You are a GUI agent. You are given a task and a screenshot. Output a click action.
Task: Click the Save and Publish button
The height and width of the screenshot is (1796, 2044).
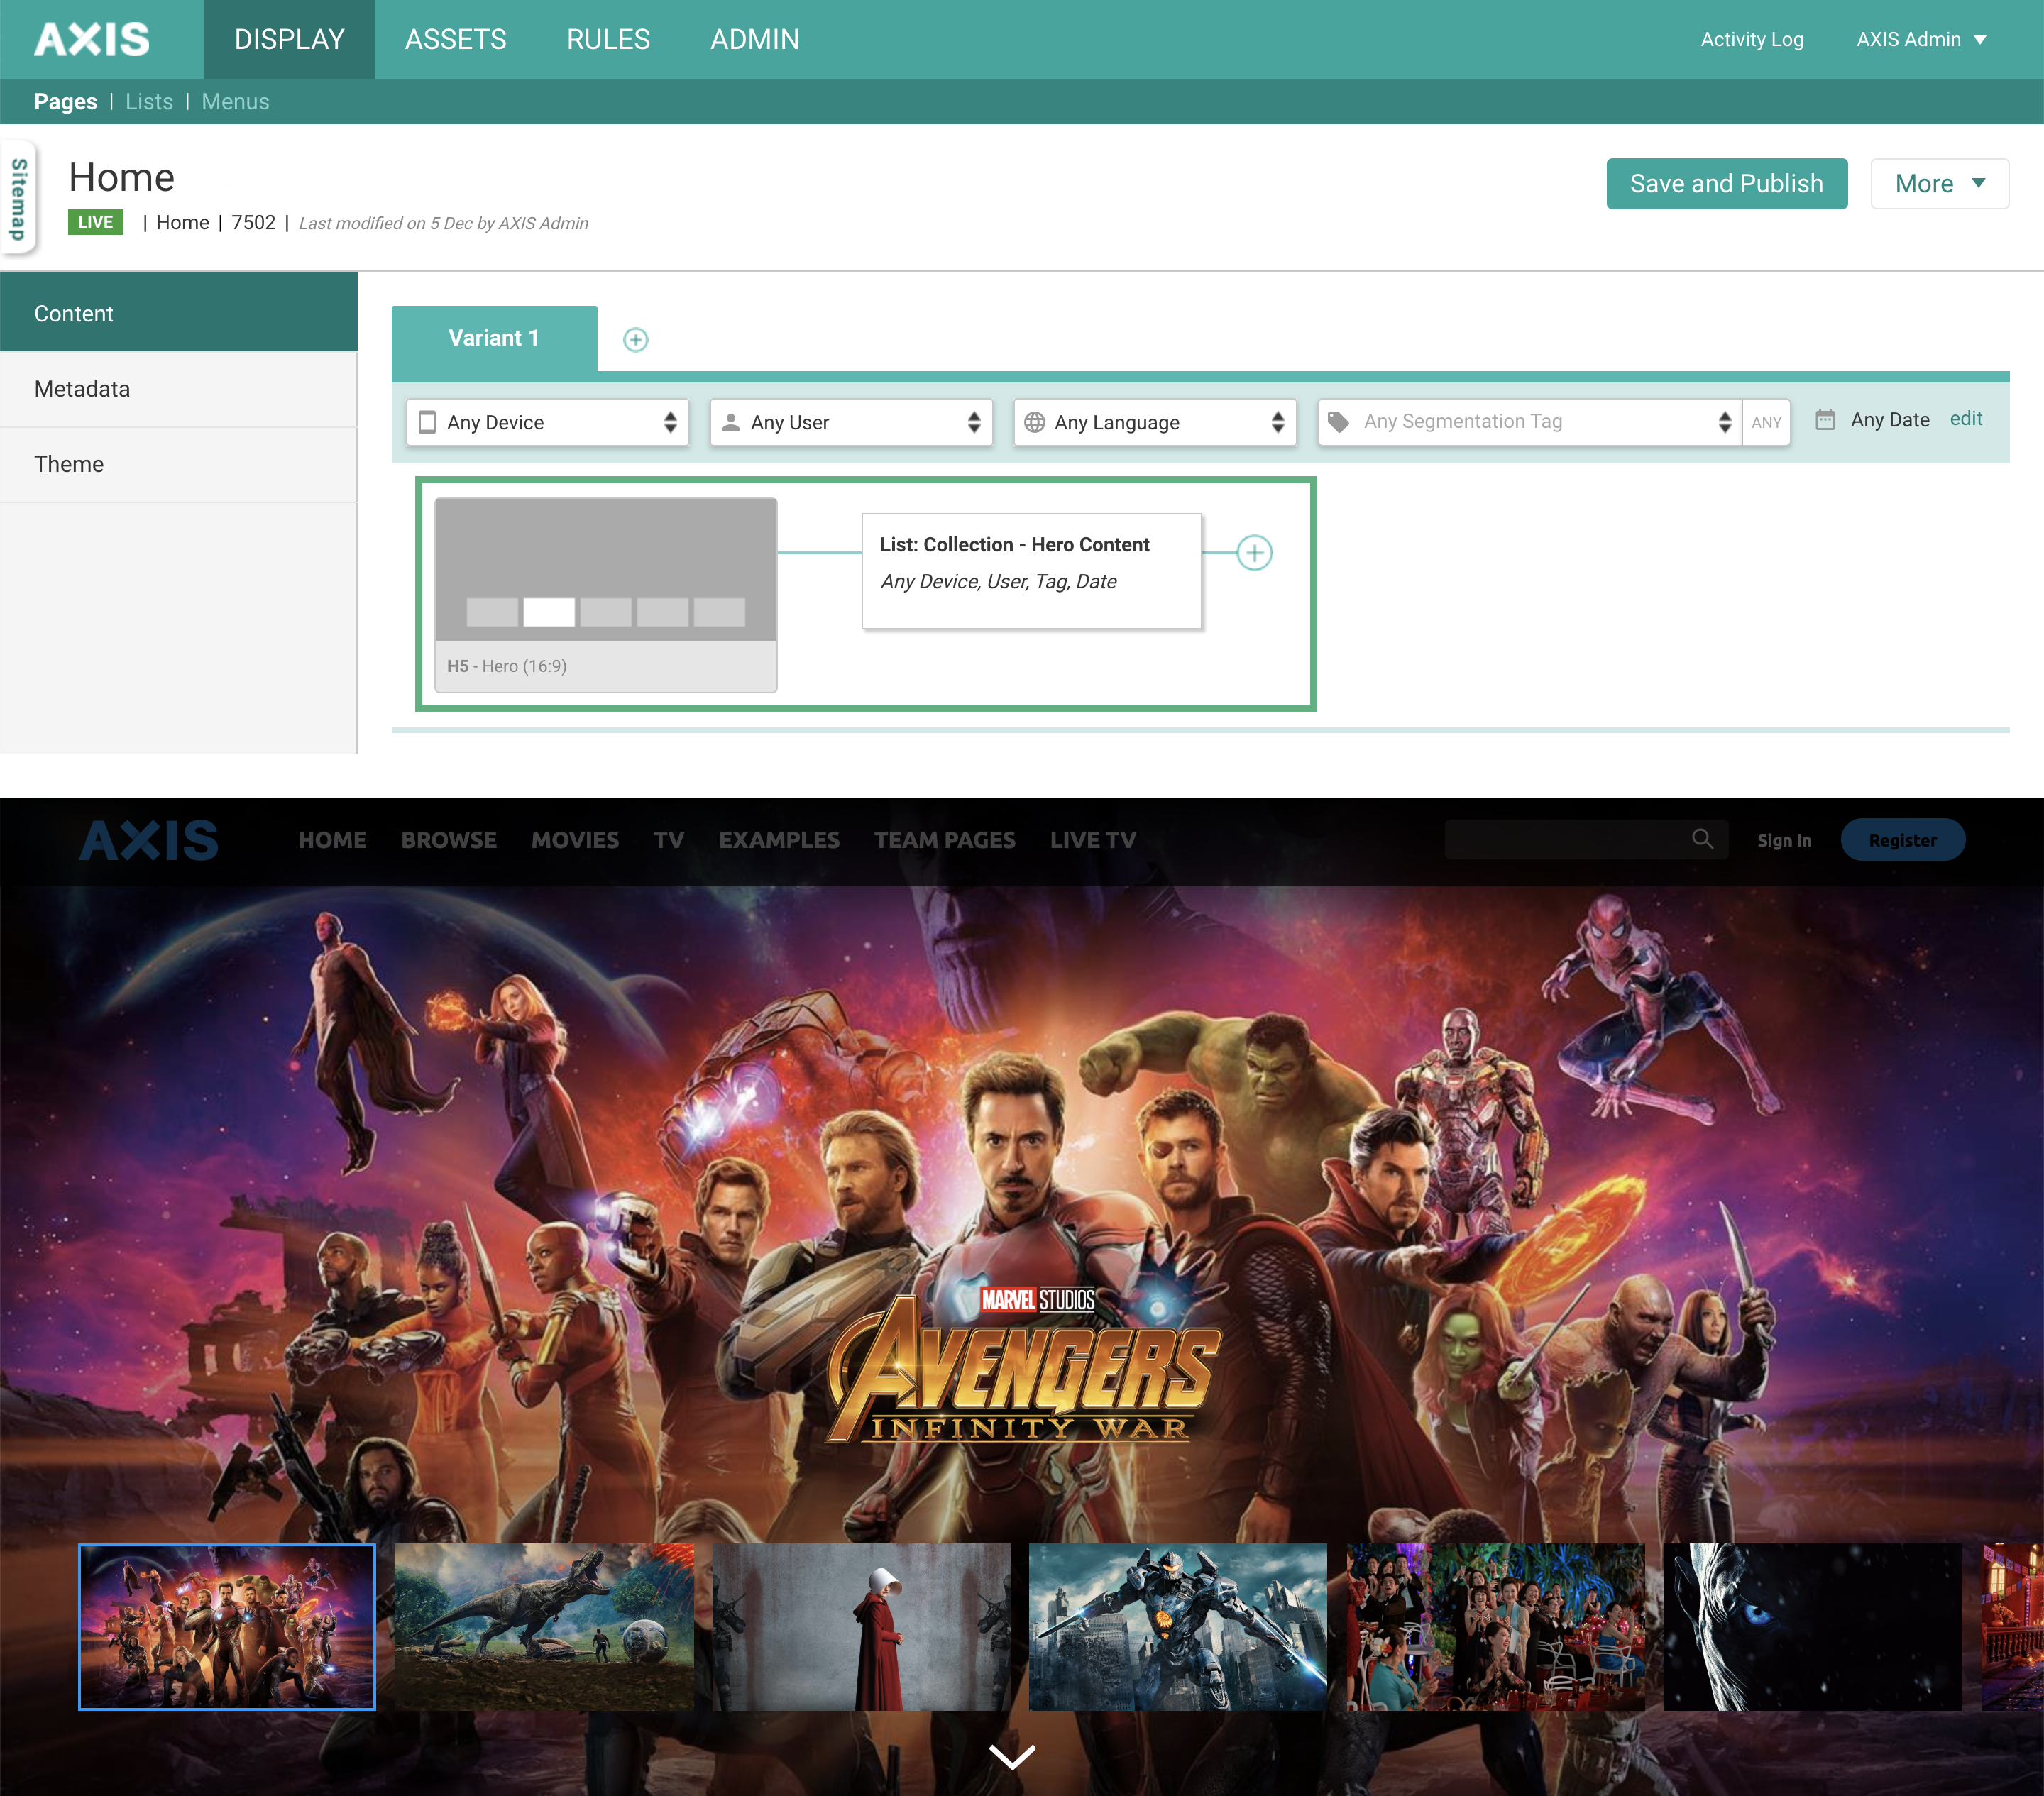point(1726,184)
